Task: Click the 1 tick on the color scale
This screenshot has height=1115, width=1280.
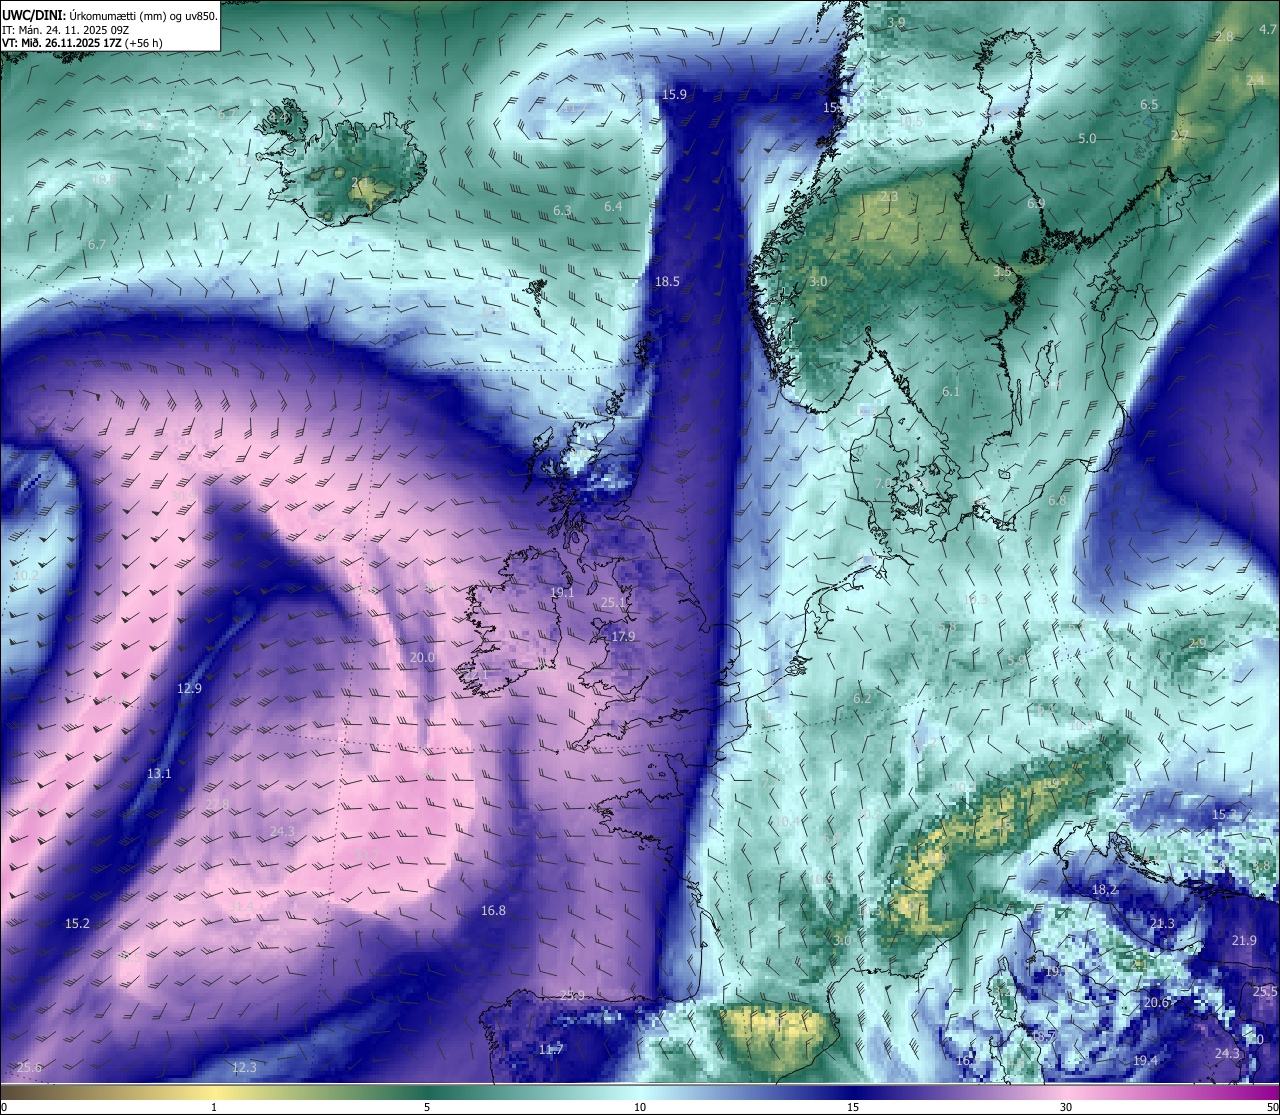Action: point(214,1107)
